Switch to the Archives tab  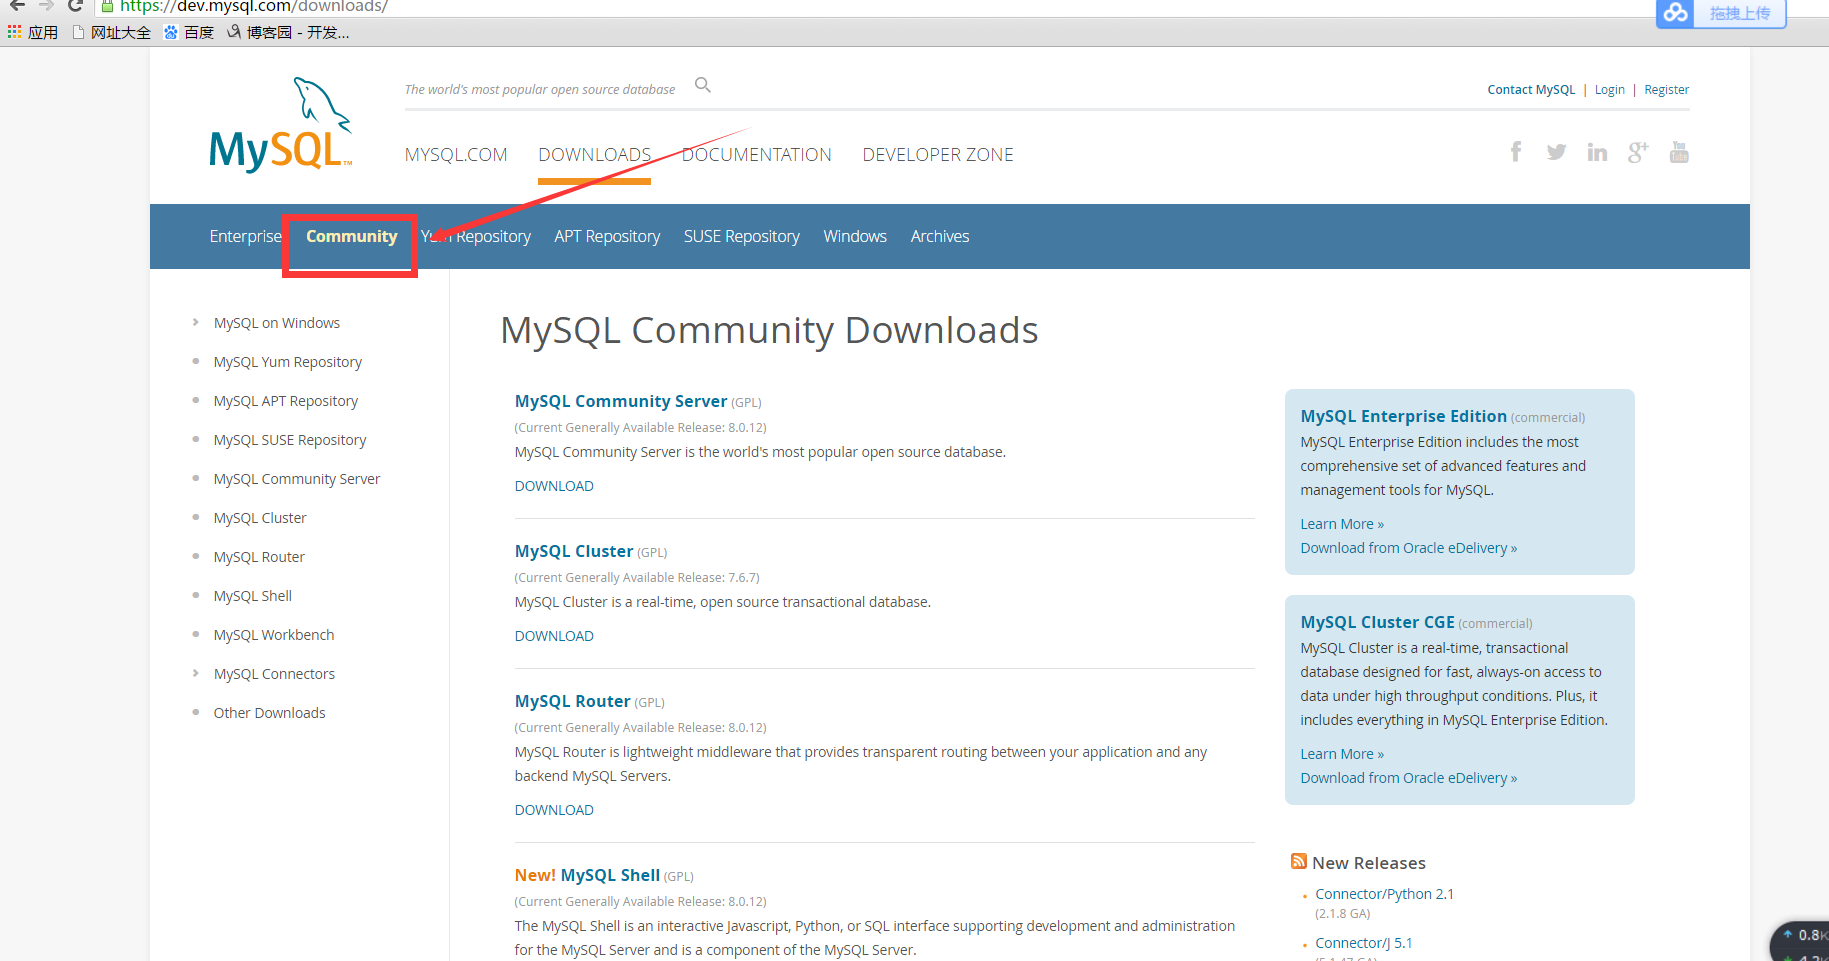click(x=939, y=237)
